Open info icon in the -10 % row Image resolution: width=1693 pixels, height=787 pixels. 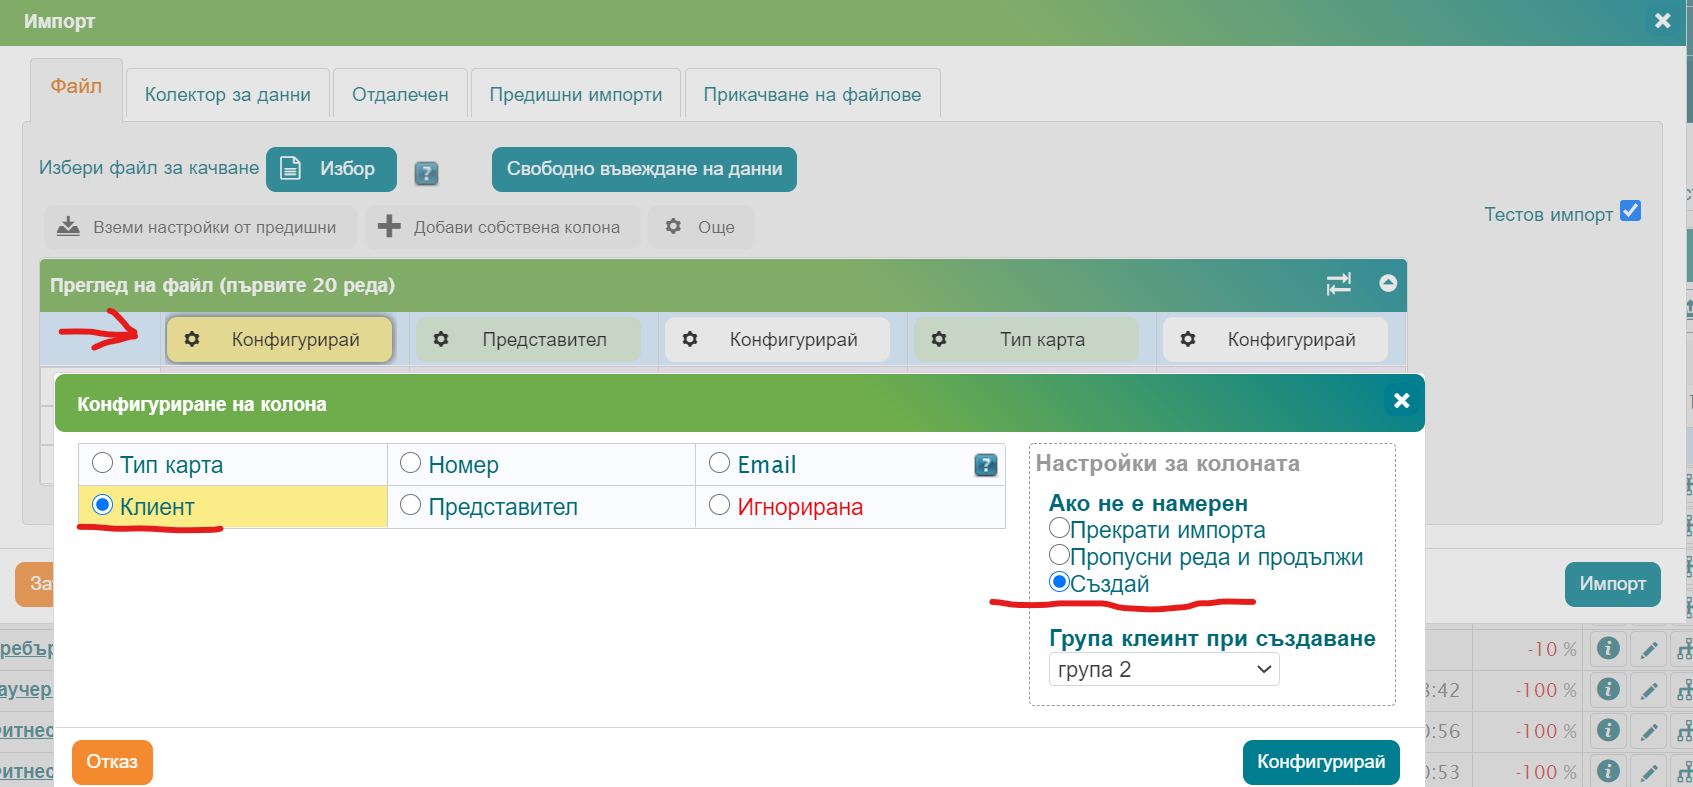click(x=1608, y=648)
